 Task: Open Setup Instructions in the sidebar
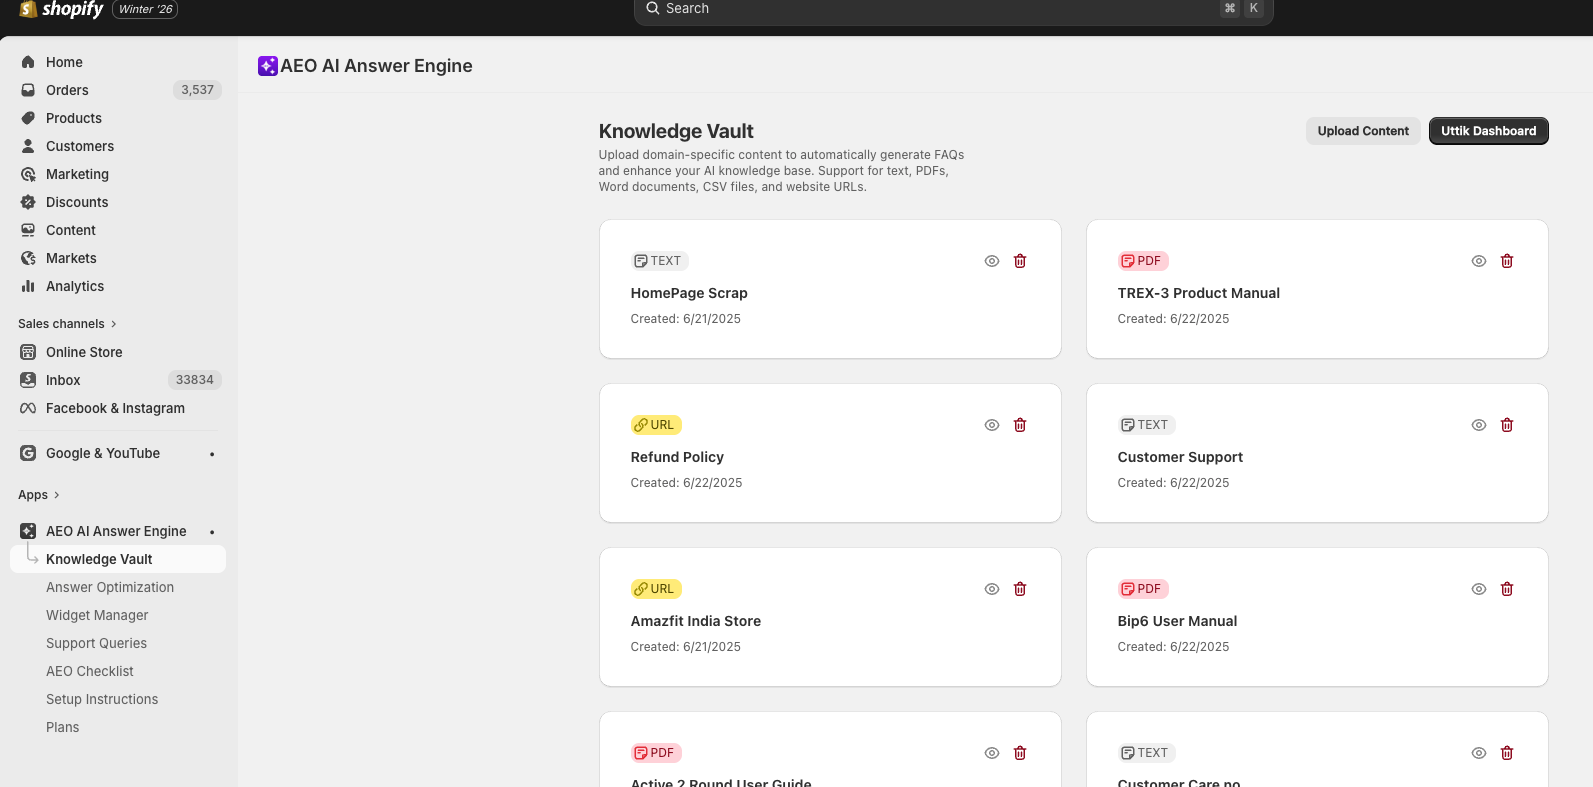coord(102,699)
